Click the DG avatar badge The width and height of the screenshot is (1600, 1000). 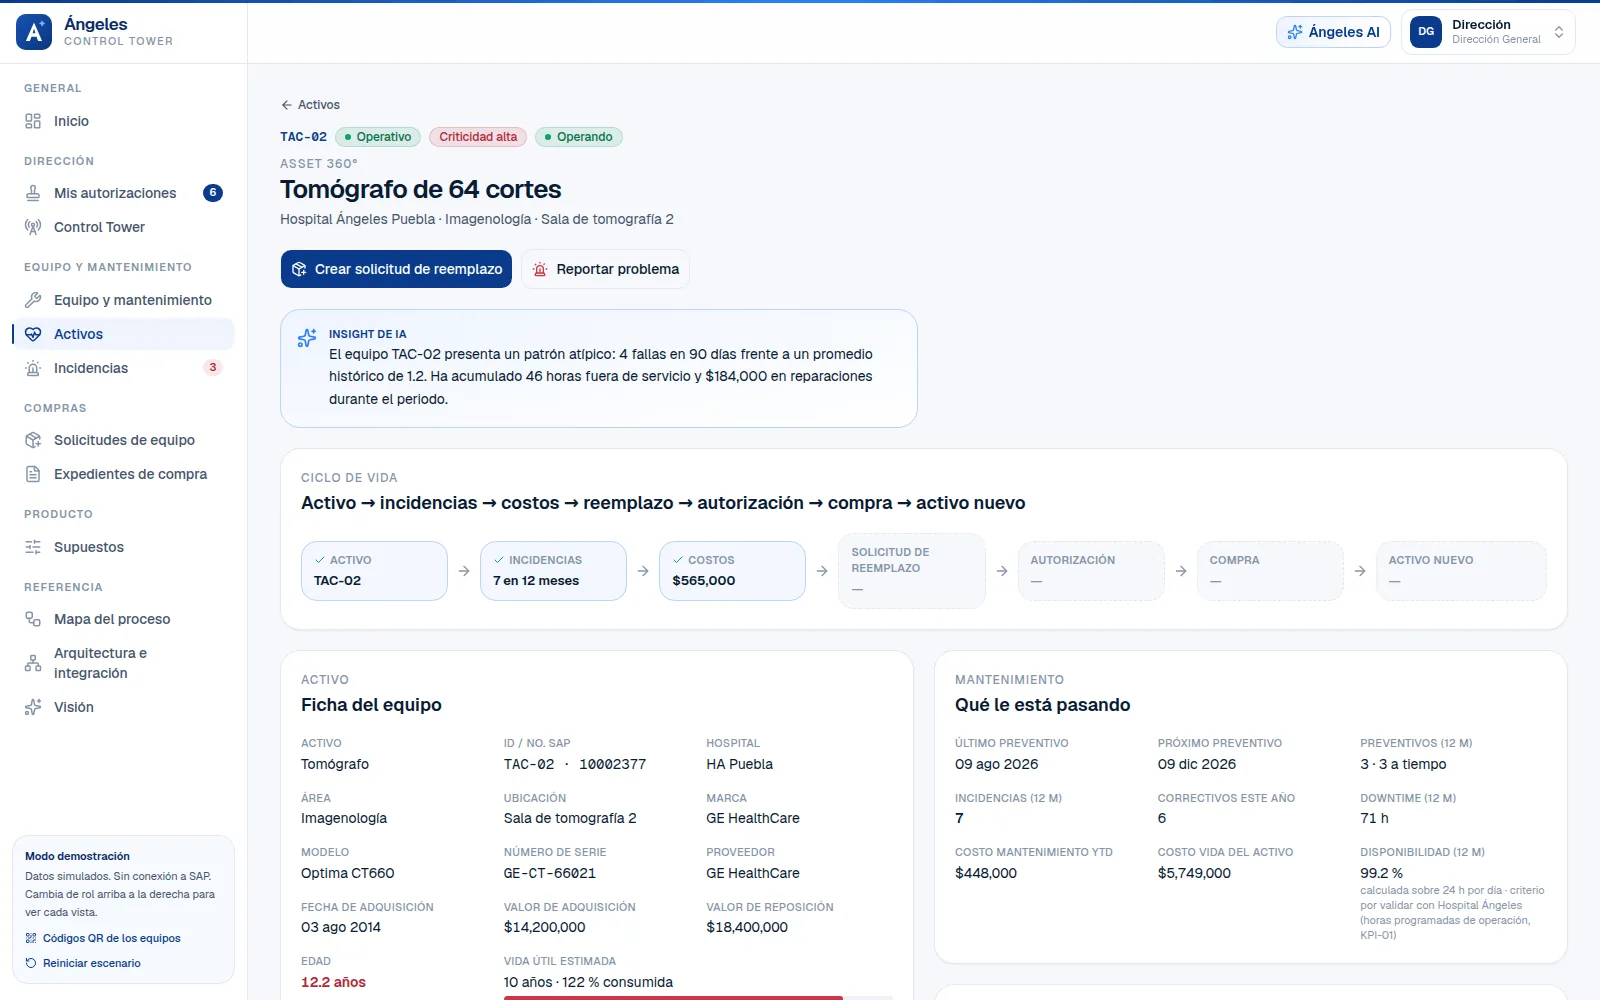coord(1426,32)
